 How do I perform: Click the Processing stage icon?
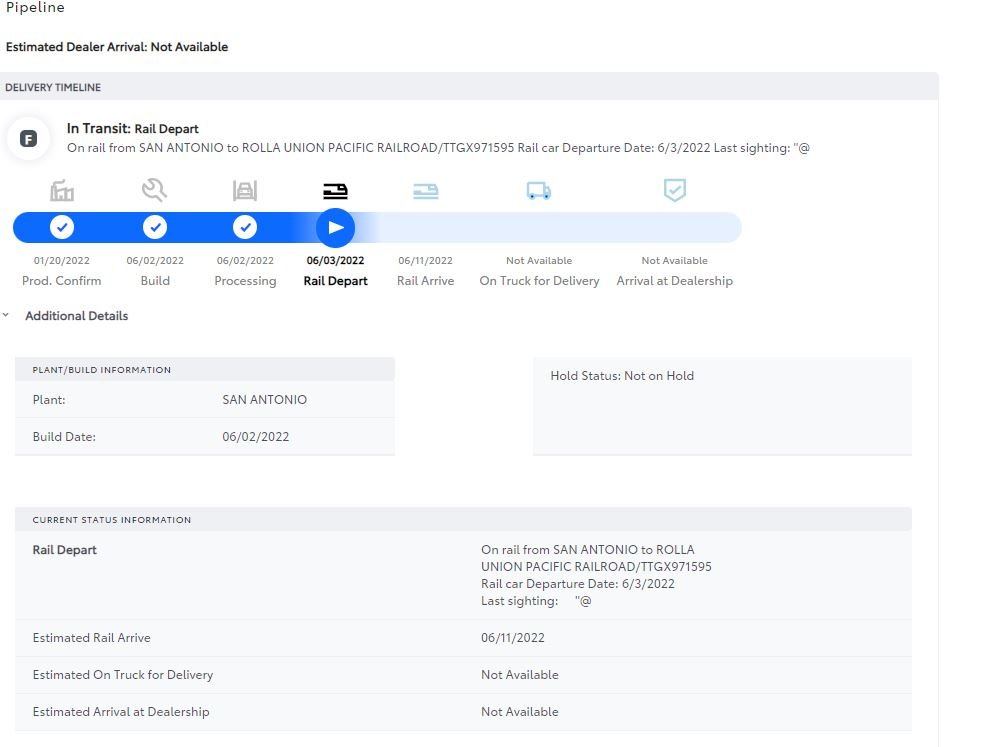coord(245,190)
